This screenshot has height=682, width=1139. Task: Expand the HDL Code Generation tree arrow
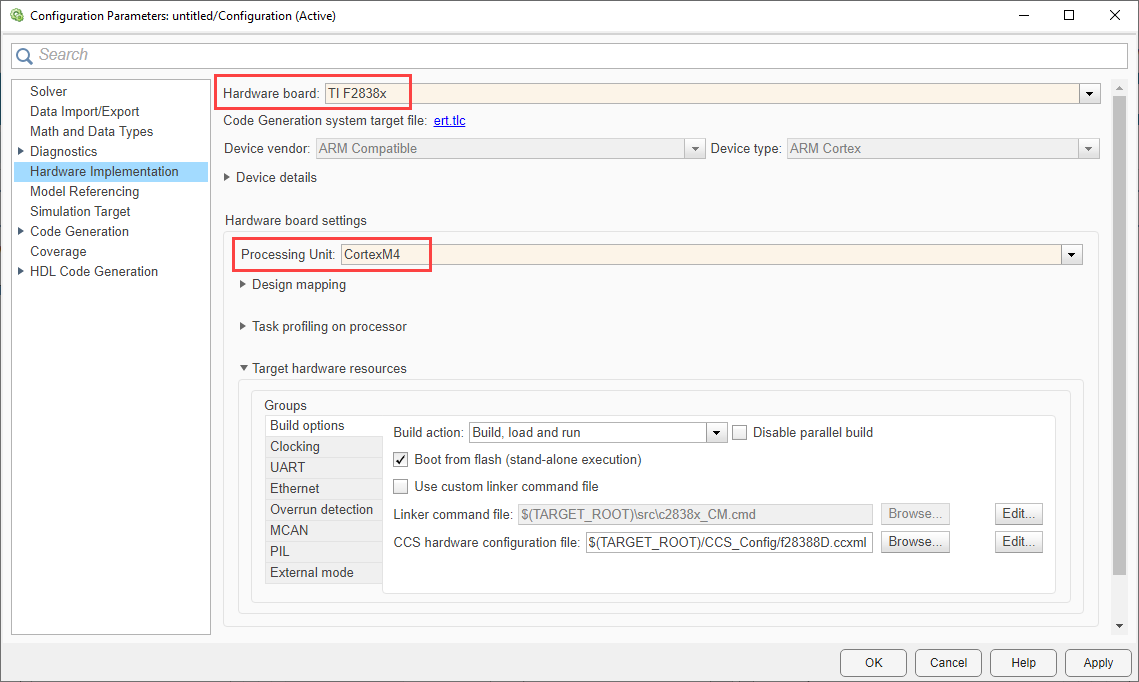(21, 272)
